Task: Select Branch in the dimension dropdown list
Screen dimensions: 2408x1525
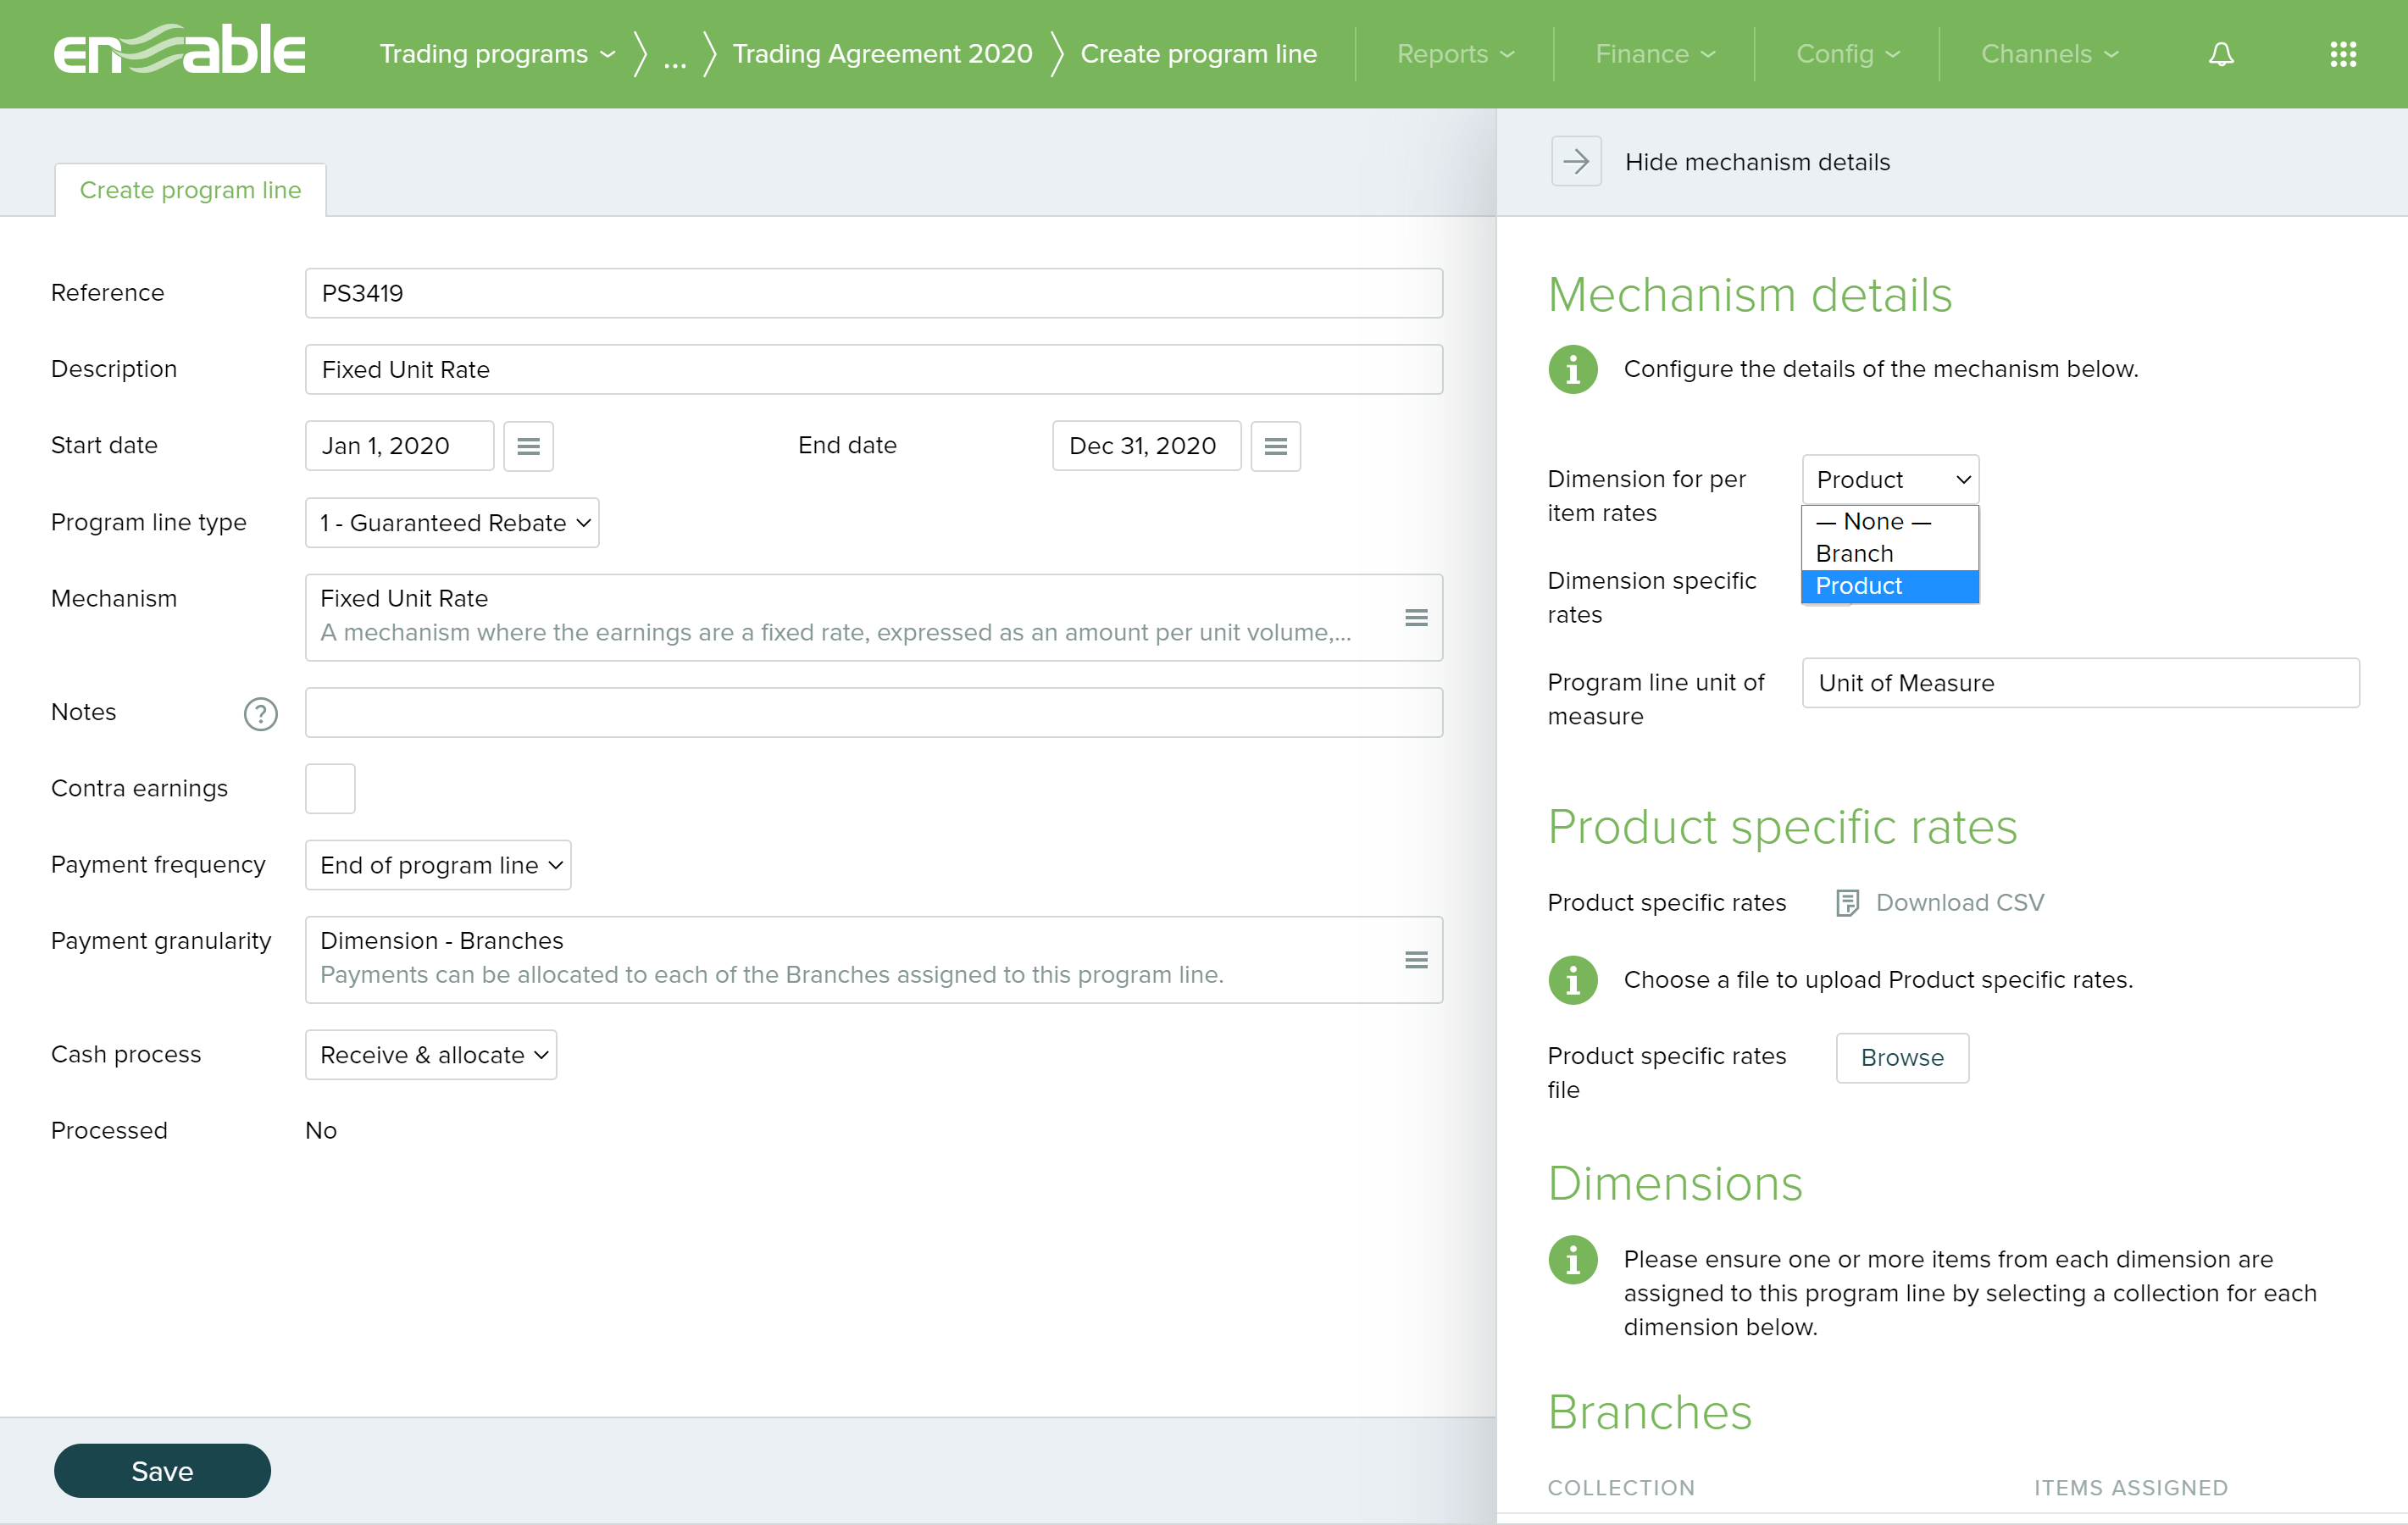Action: 1855,553
